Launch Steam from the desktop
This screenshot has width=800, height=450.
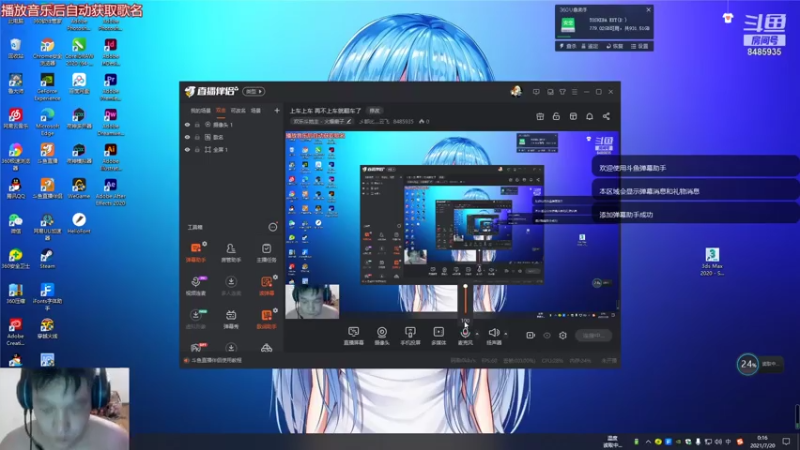(x=47, y=259)
